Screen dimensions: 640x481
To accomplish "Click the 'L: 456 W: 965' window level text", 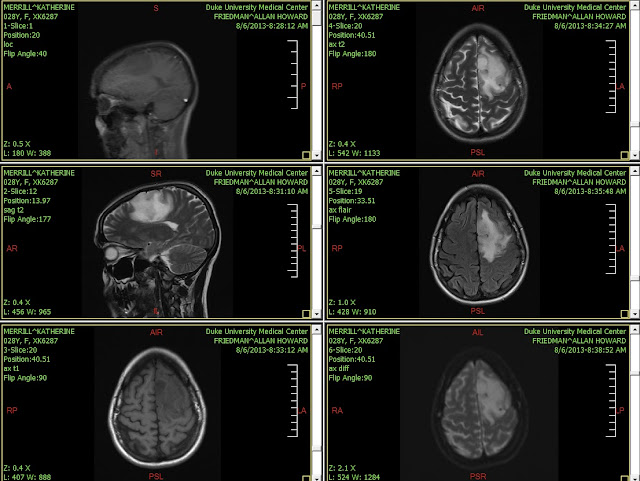I will [27, 312].
